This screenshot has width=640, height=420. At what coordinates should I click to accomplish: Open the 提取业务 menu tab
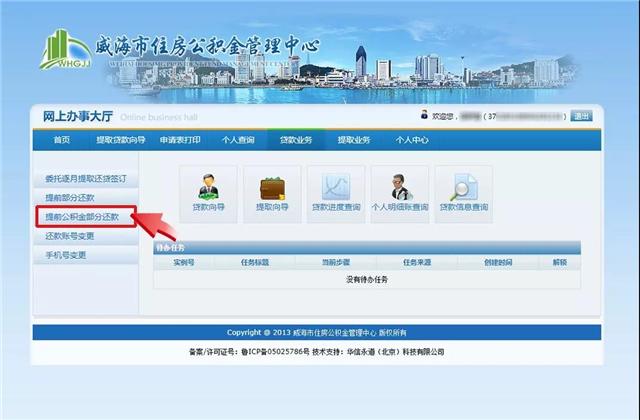(354, 140)
